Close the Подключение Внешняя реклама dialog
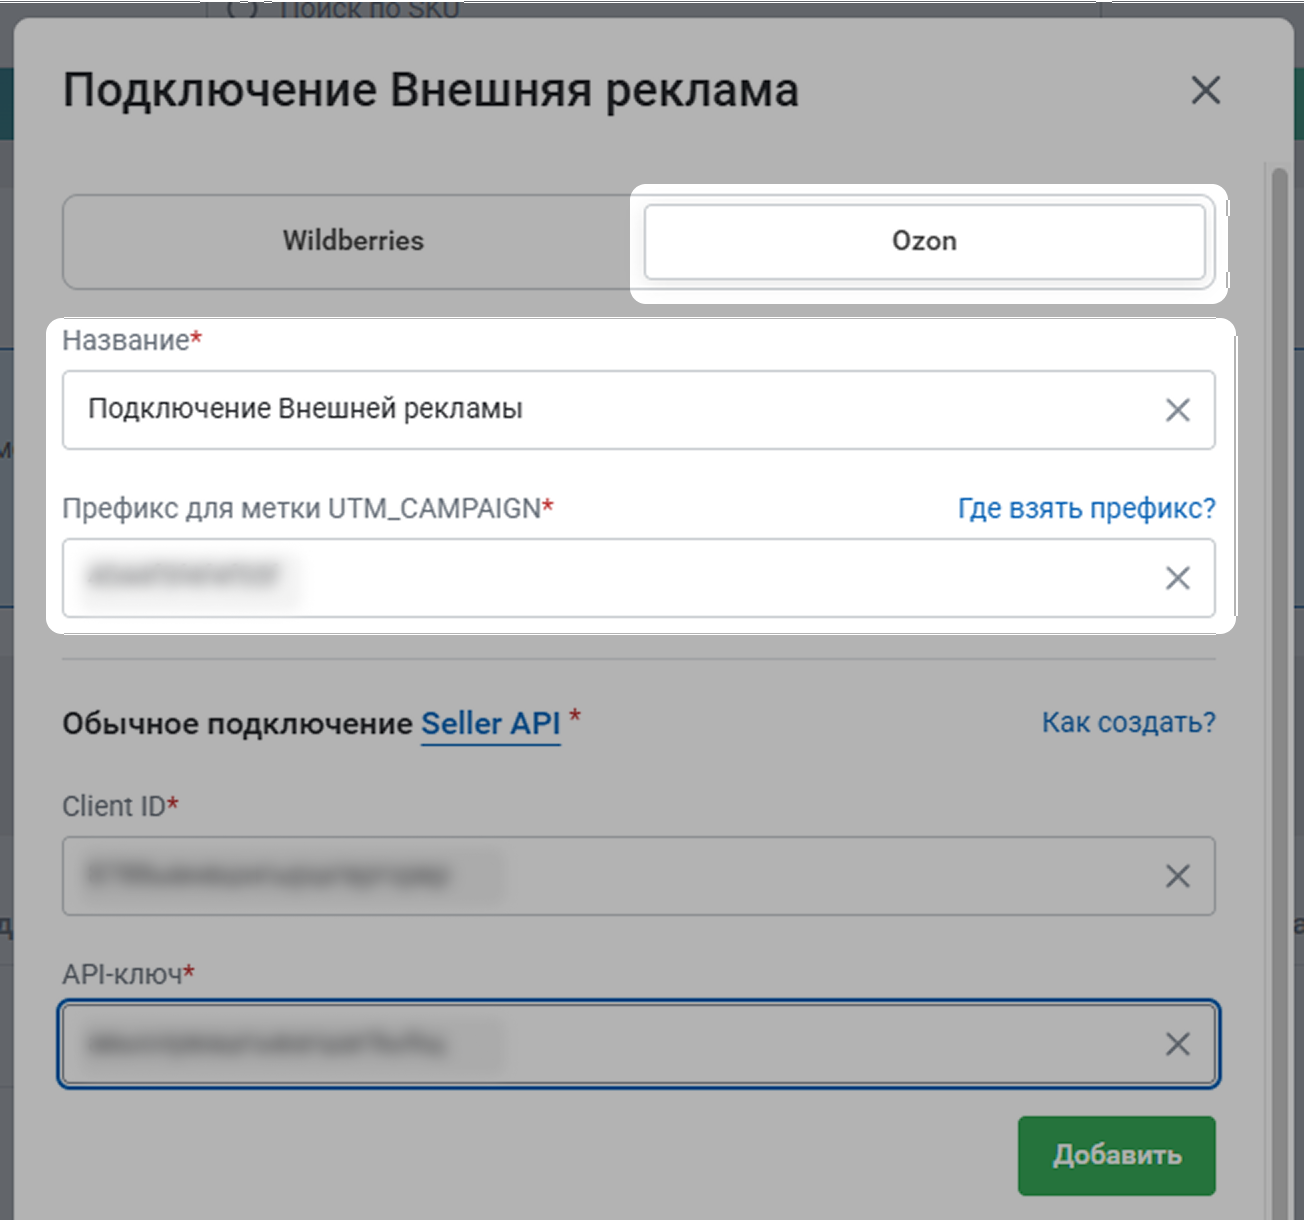1304x1220 pixels. [1206, 90]
